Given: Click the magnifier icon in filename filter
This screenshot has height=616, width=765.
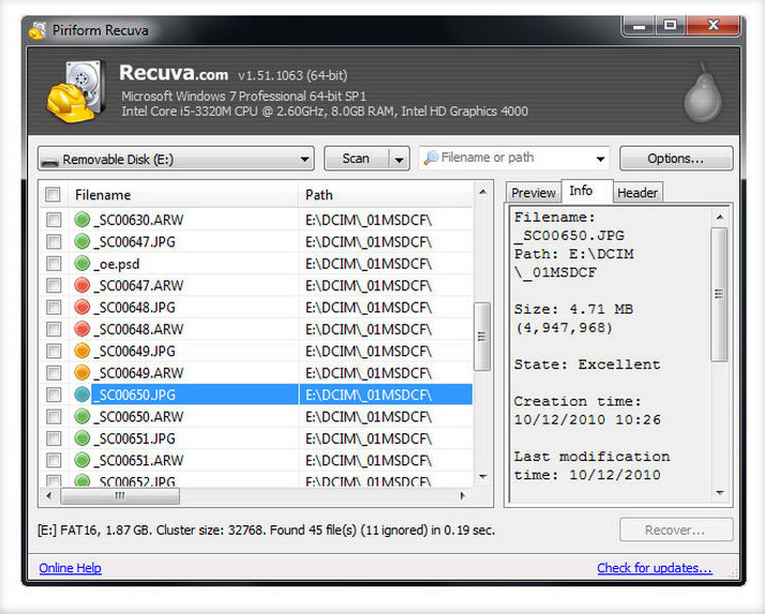Looking at the screenshot, I should tap(431, 158).
